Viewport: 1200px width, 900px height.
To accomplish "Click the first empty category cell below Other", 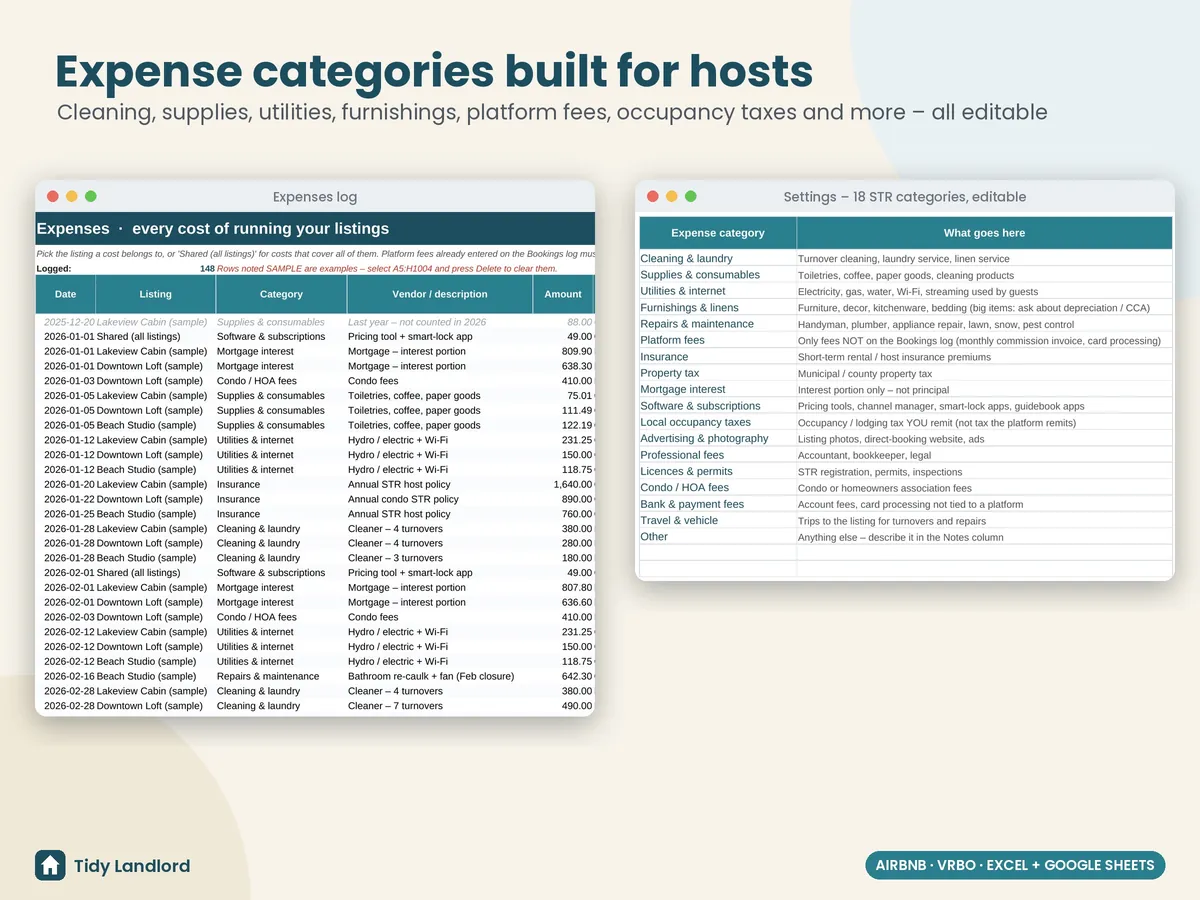I will (x=718, y=553).
